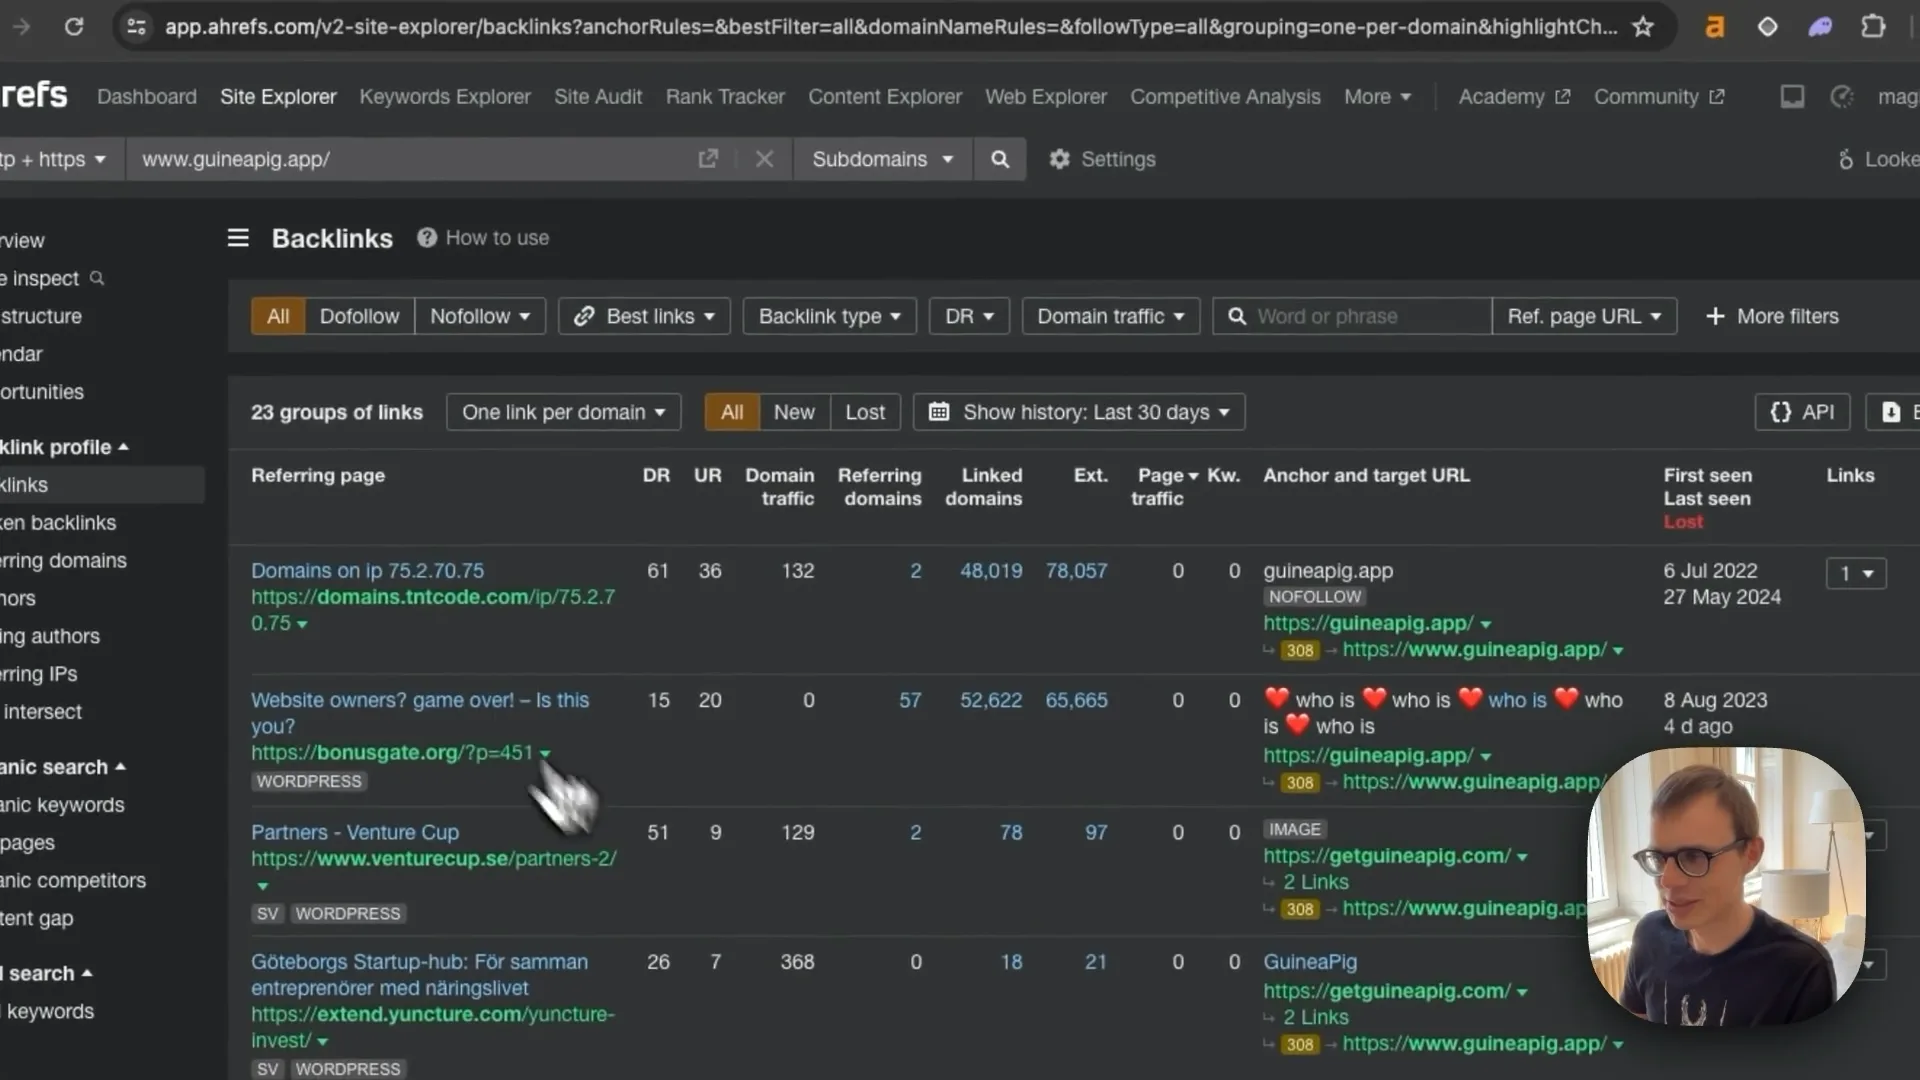
Task: Open Site Audit in top navigation
Action: coord(598,97)
